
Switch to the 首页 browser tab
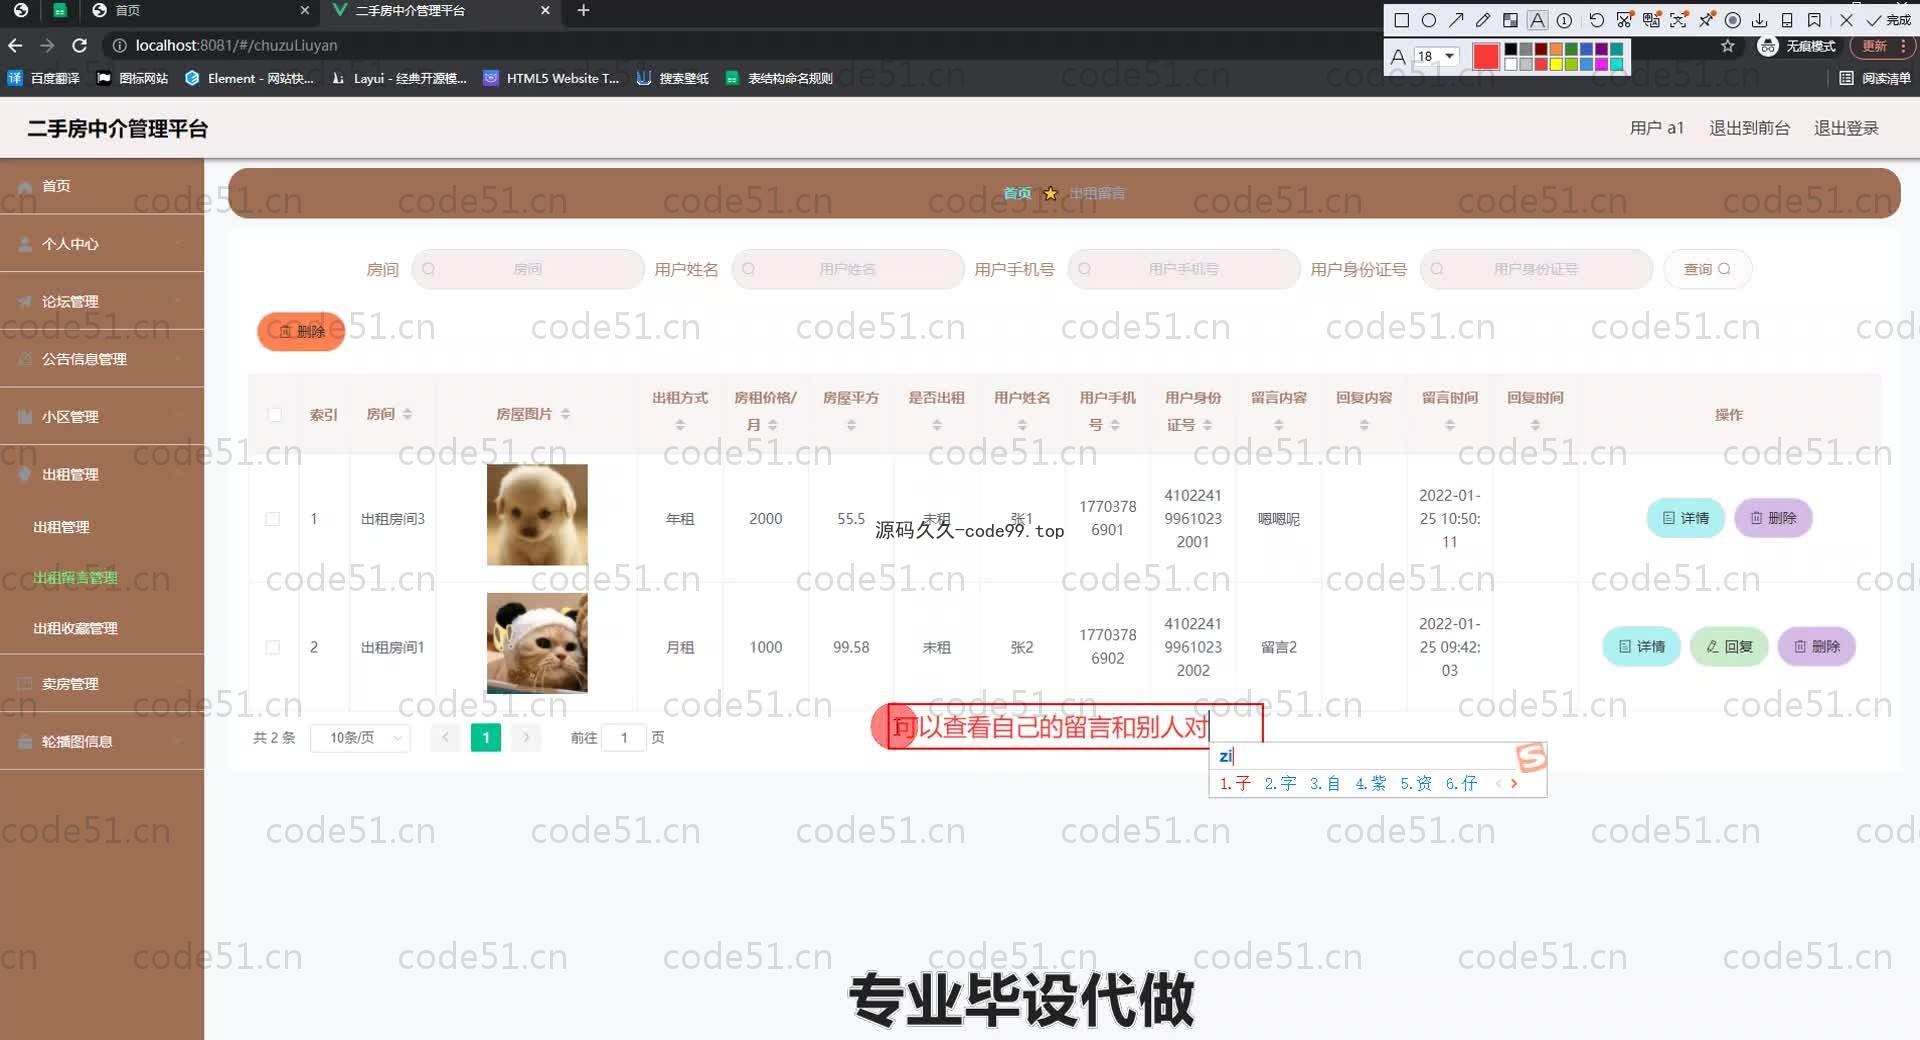pyautogui.click(x=200, y=10)
